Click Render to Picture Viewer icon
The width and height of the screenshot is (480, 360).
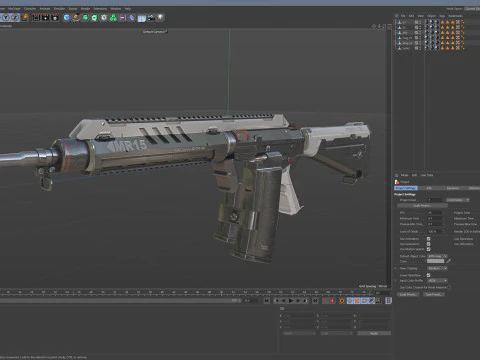(46, 17)
